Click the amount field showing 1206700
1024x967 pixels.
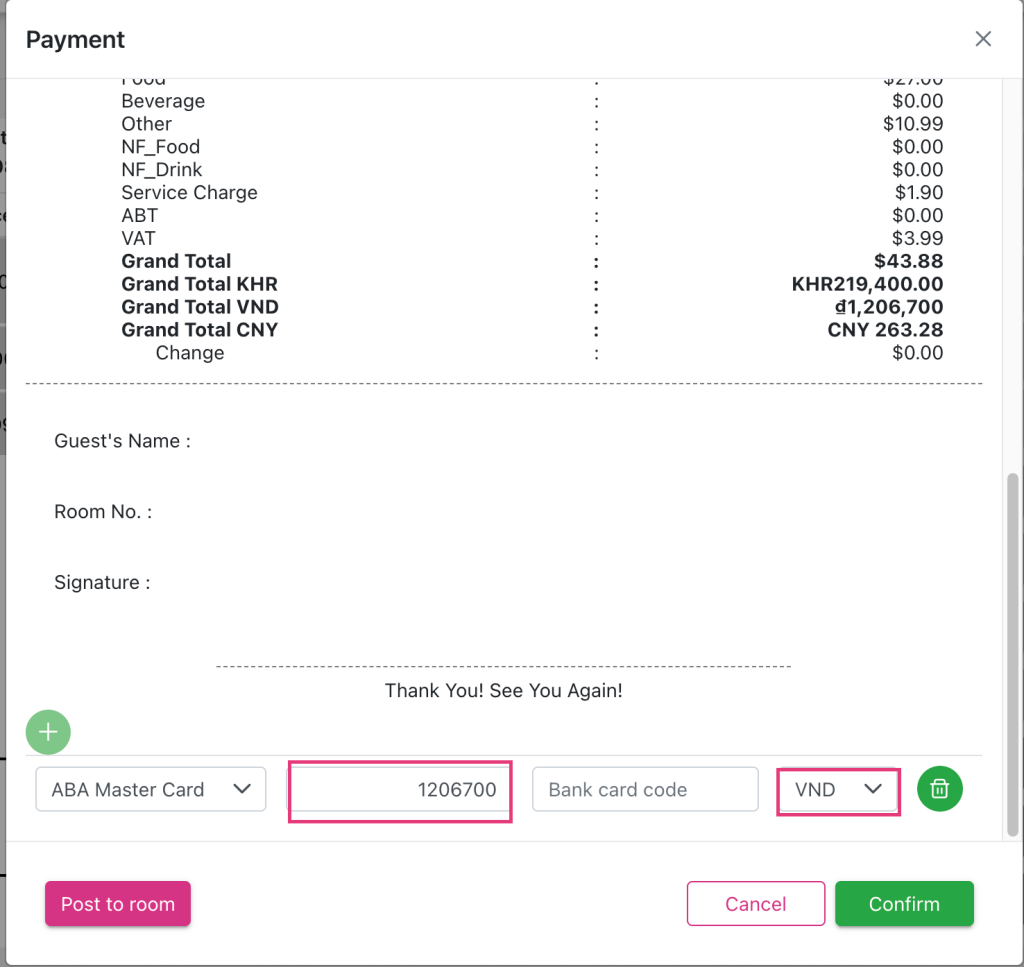pyautogui.click(x=400, y=789)
